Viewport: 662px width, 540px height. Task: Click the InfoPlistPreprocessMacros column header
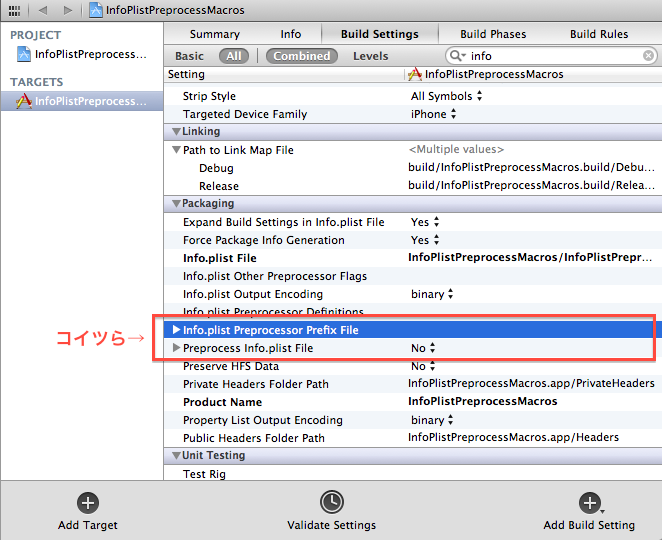click(534, 74)
